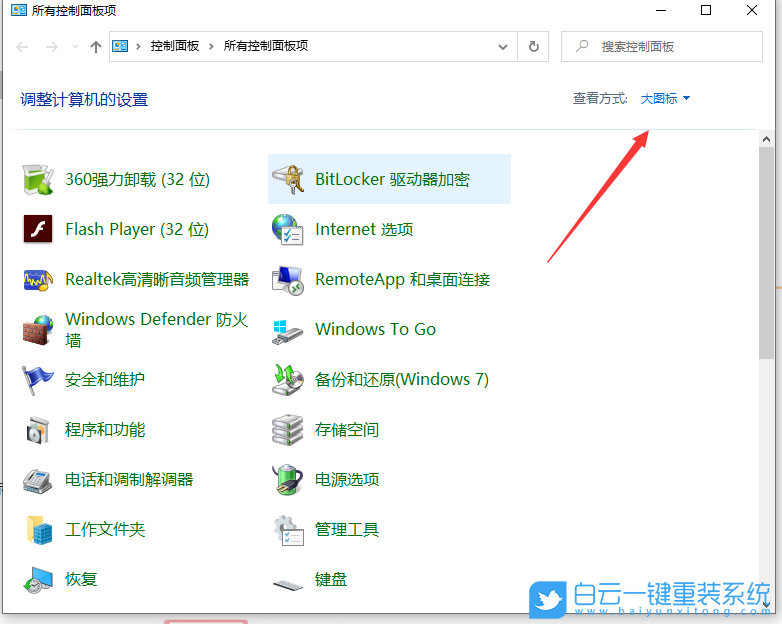The image size is (782, 624).
Task: Open Windows To Go link
Action: click(376, 329)
